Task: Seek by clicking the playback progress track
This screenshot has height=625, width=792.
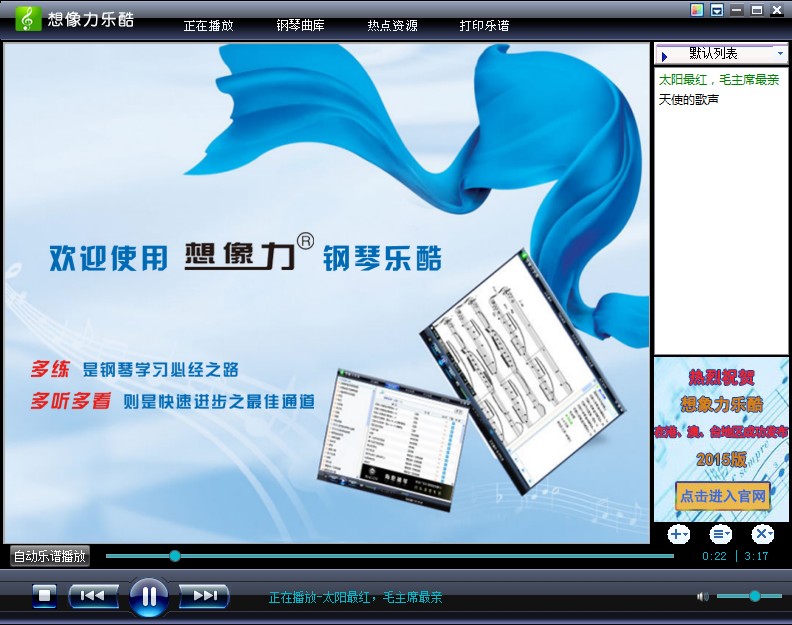Action: pos(389,556)
